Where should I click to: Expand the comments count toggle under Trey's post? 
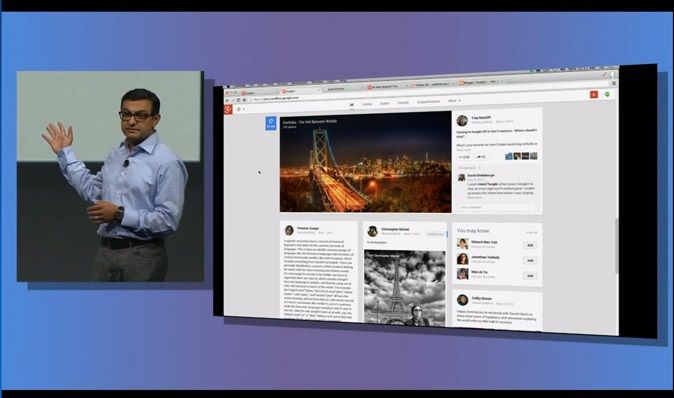[x=469, y=168]
